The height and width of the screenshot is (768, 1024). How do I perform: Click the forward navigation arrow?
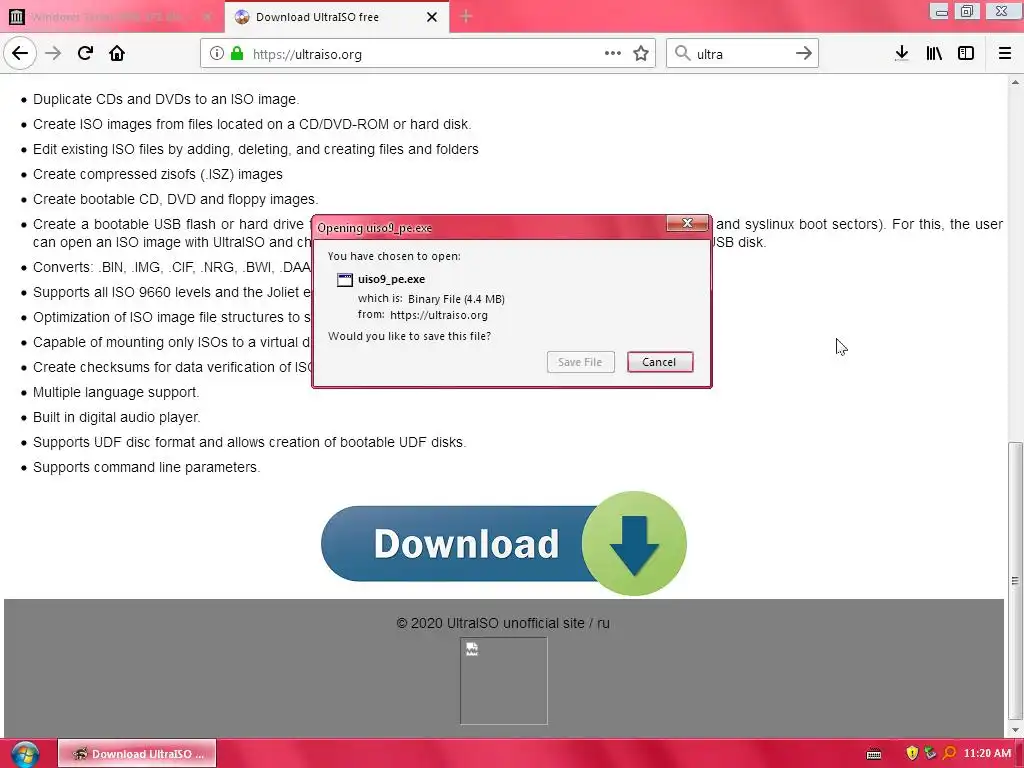(53, 53)
